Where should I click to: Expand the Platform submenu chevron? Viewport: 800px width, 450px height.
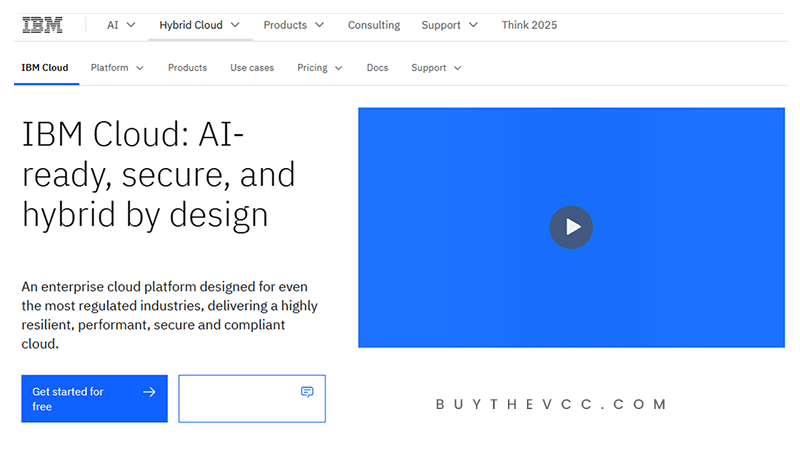pos(140,68)
